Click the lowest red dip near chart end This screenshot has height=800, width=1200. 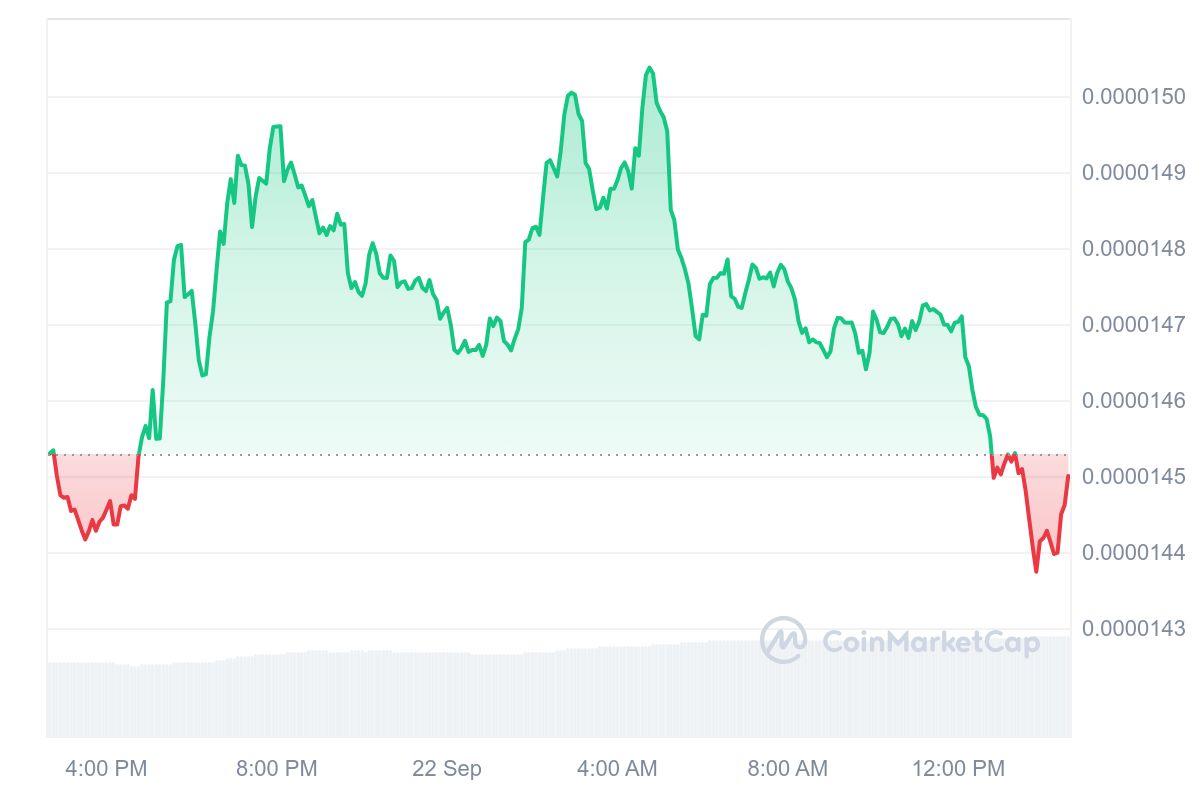[x=1036, y=570]
